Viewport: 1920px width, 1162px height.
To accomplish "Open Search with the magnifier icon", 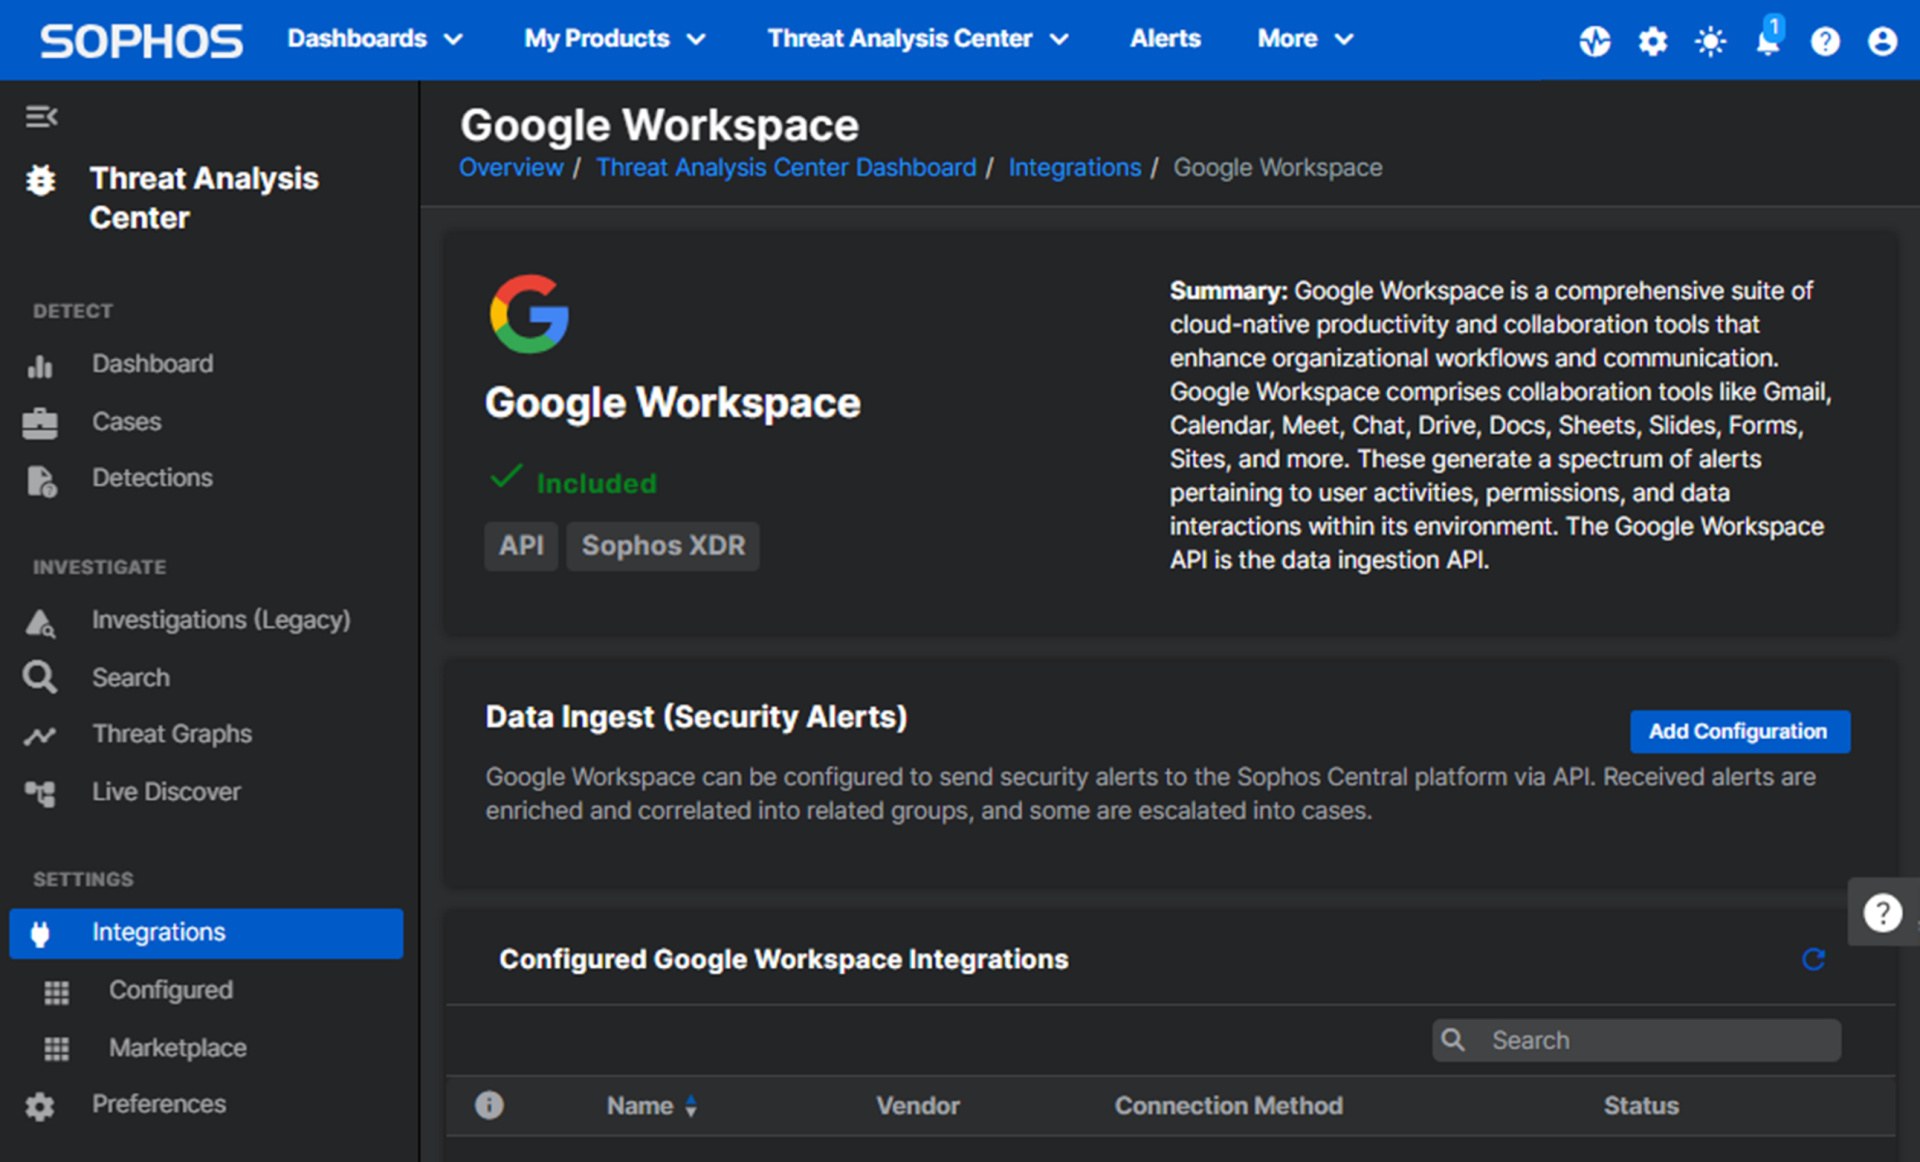I will click(x=40, y=677).
